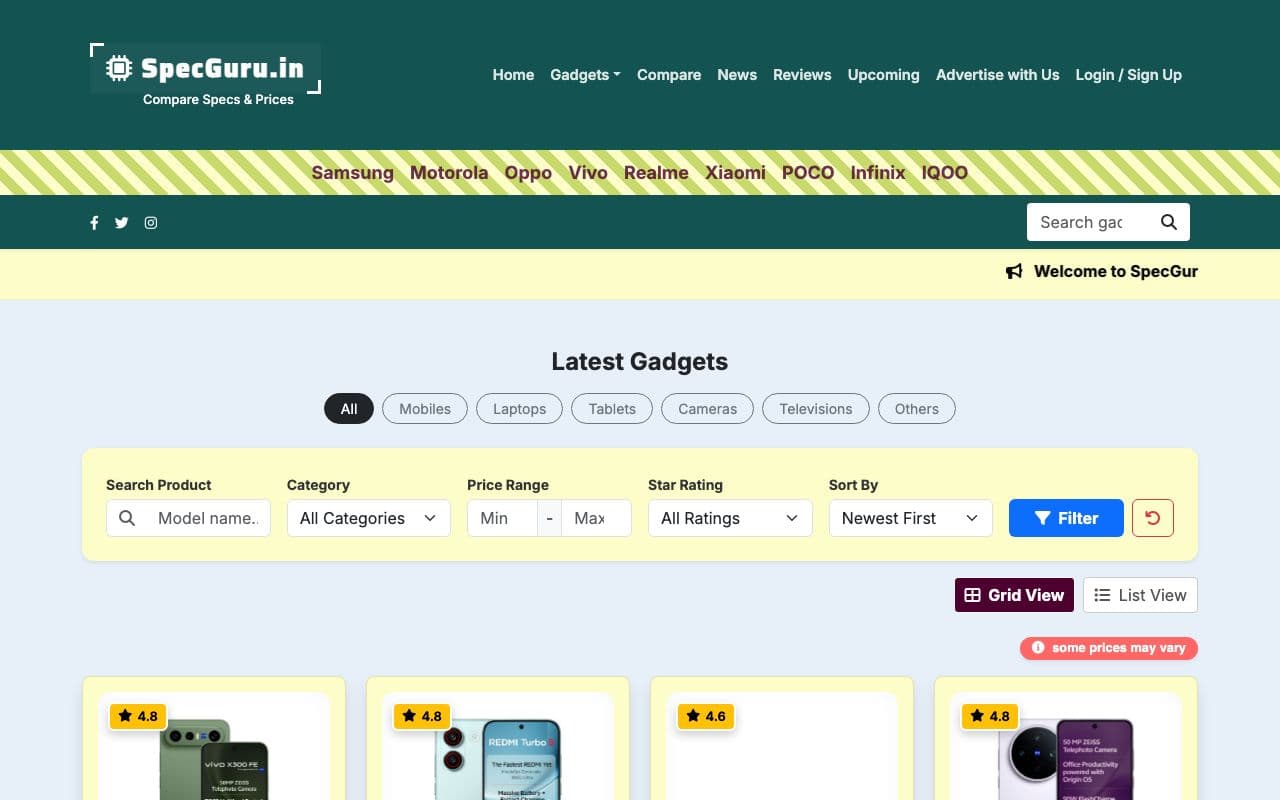Click the Welcome to SpecGuru announcement text
Viewport: 1280px width, 800px height.
[x=1116, y=272]
